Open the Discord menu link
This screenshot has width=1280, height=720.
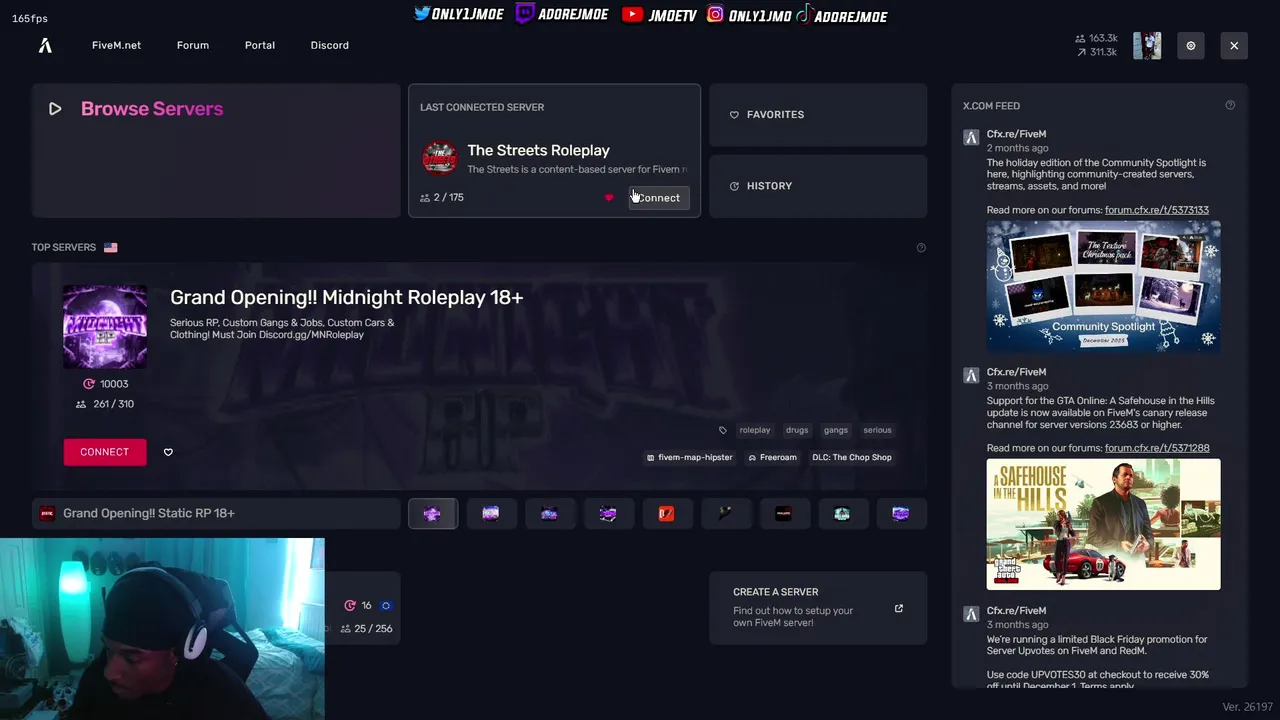(x=330, y=45)
